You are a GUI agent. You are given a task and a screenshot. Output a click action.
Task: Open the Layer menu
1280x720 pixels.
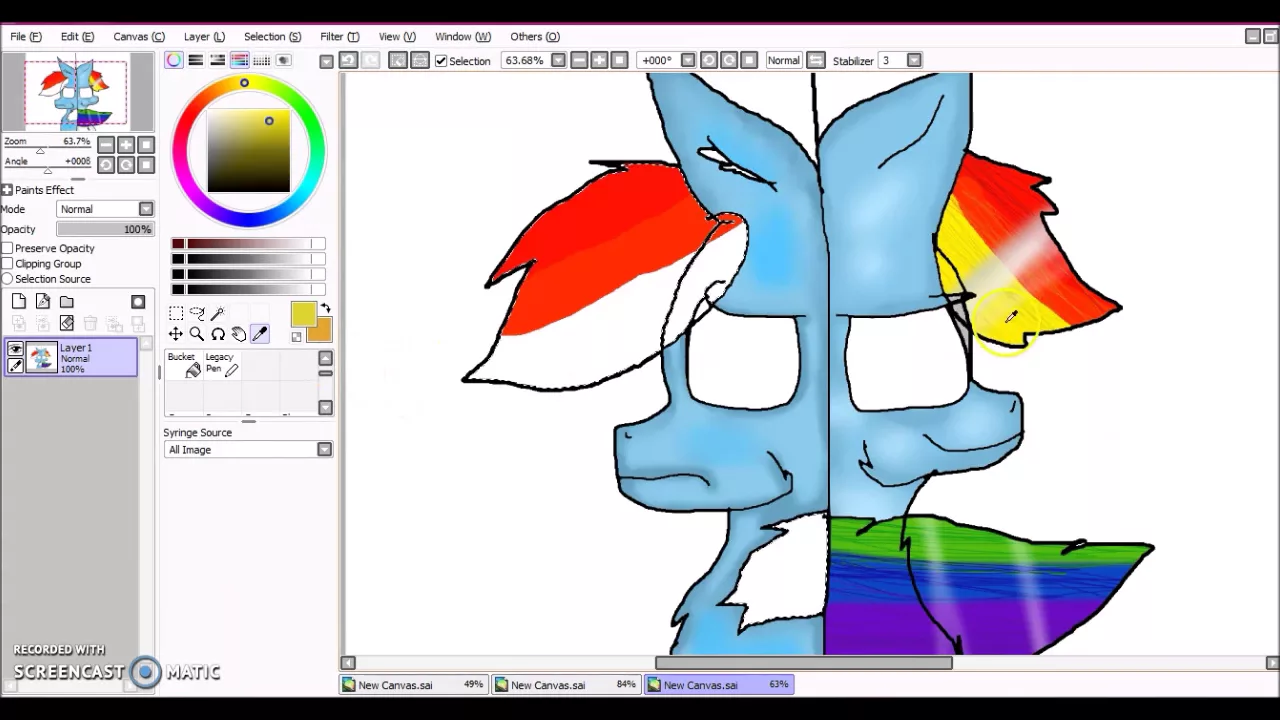pyautogui.click(x=204, y=37)
